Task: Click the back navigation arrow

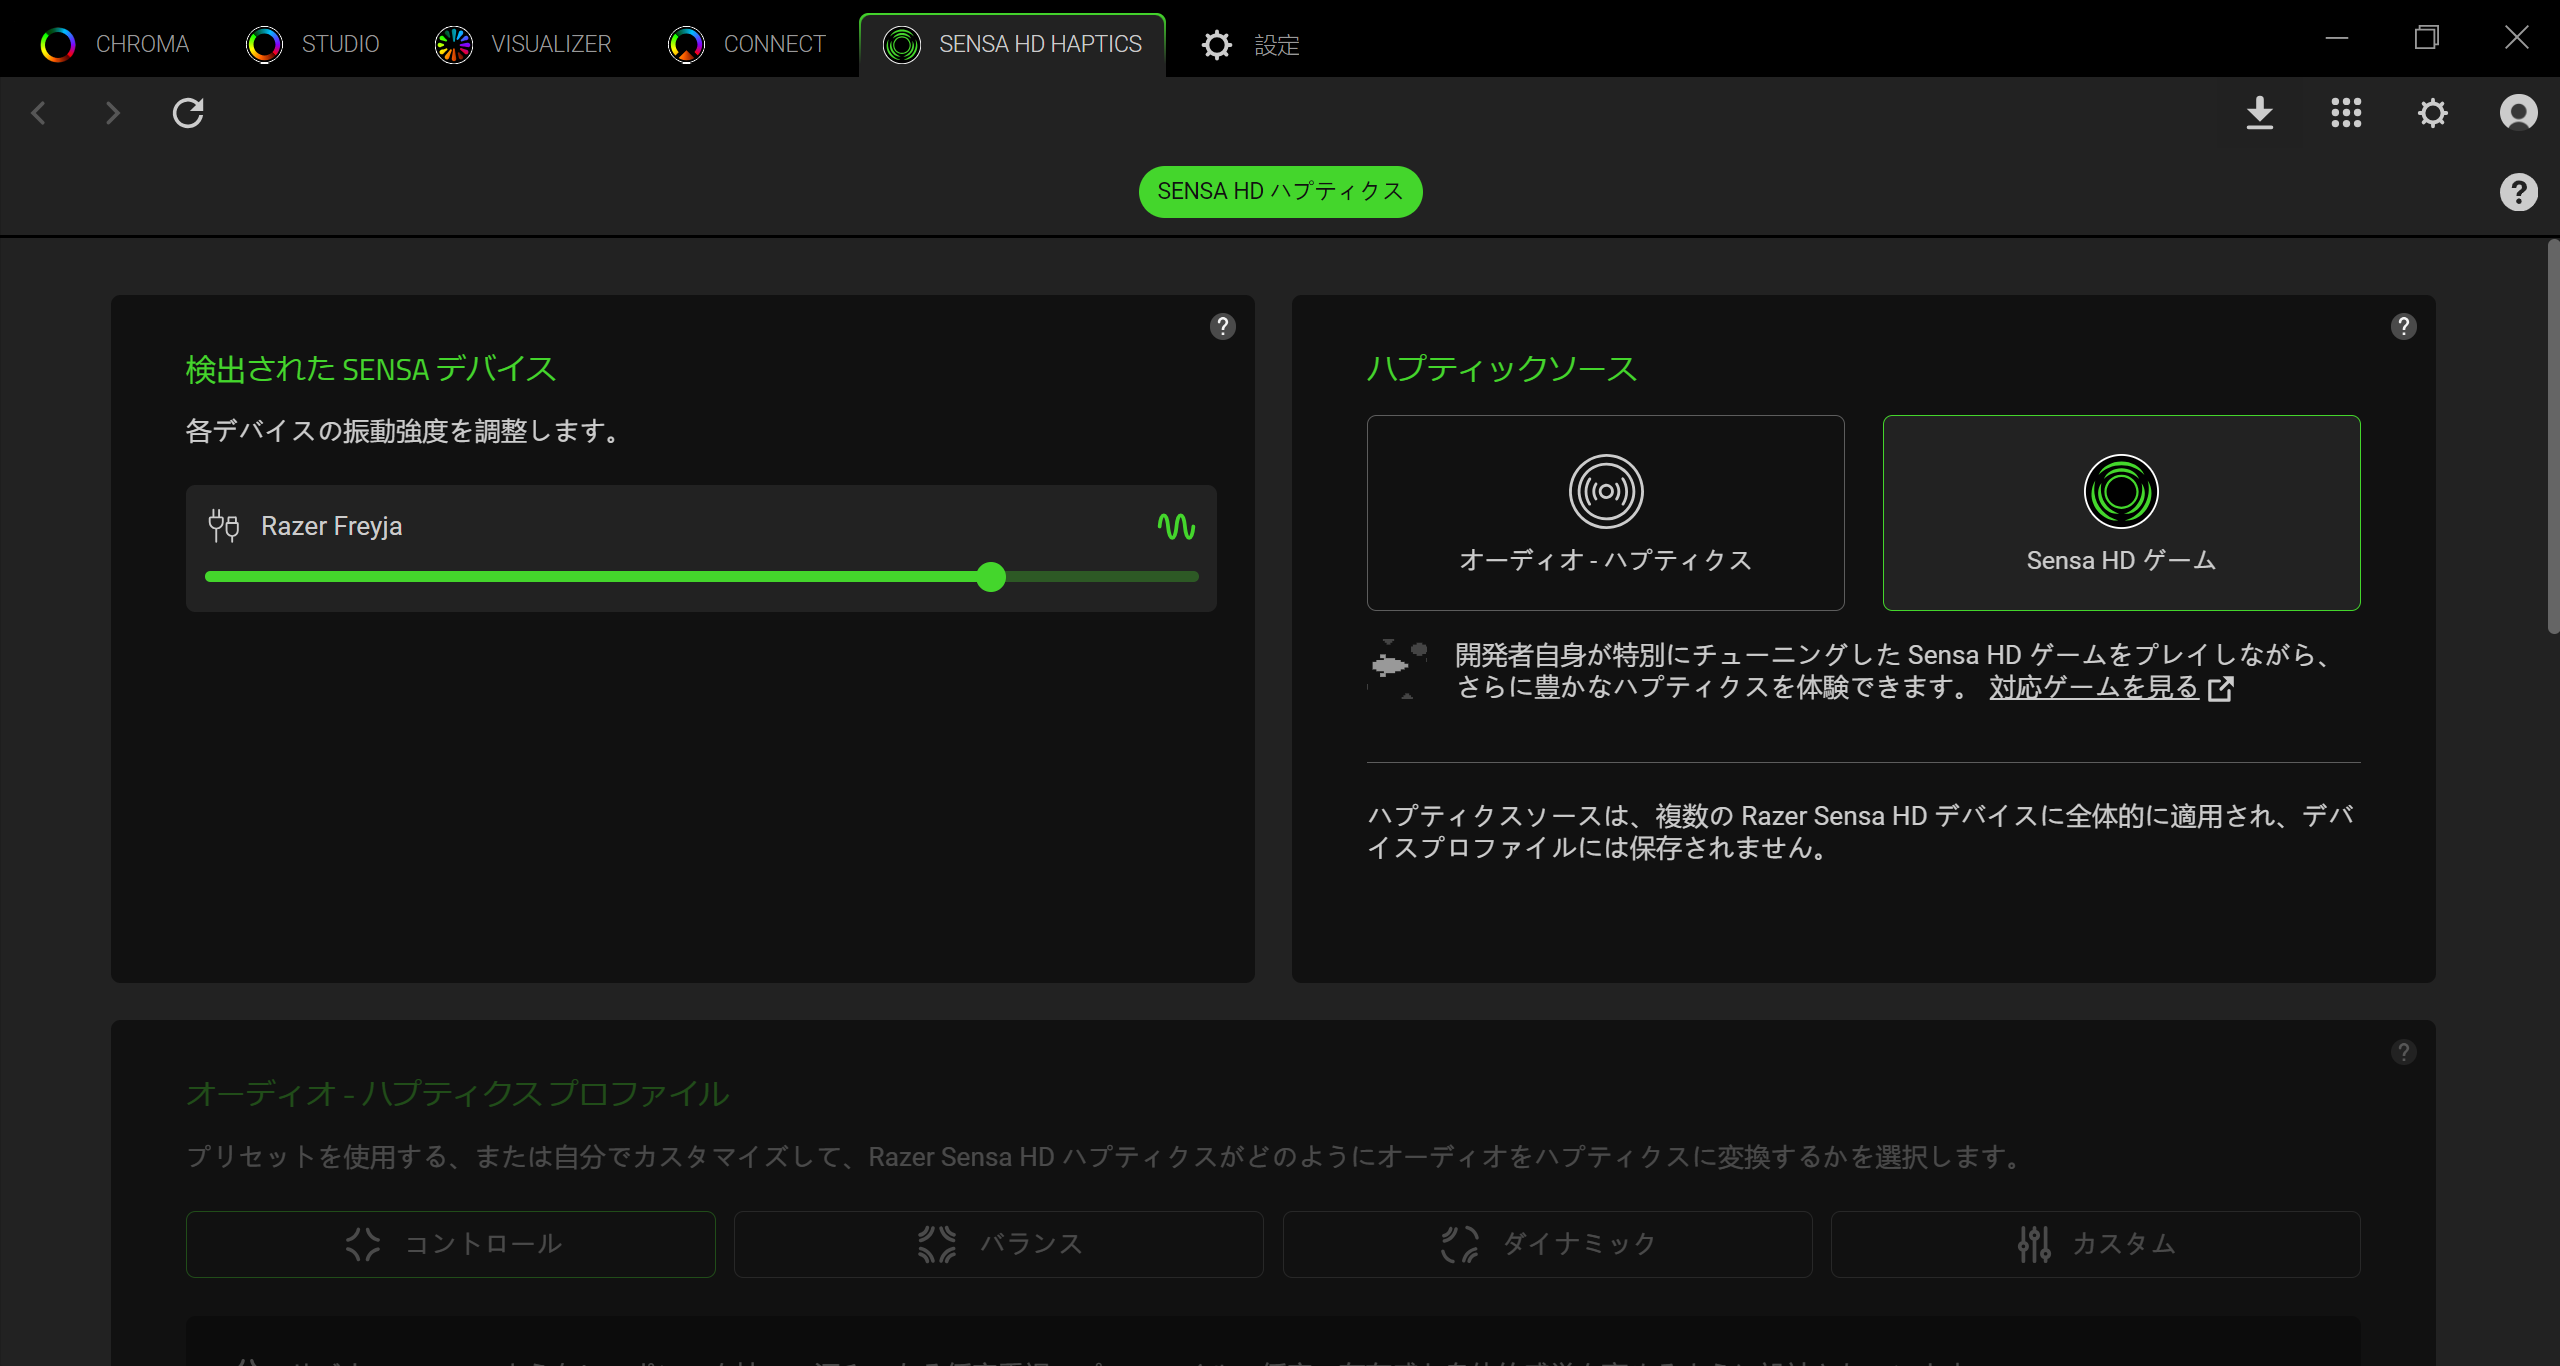Action: [x=39, y=113]
